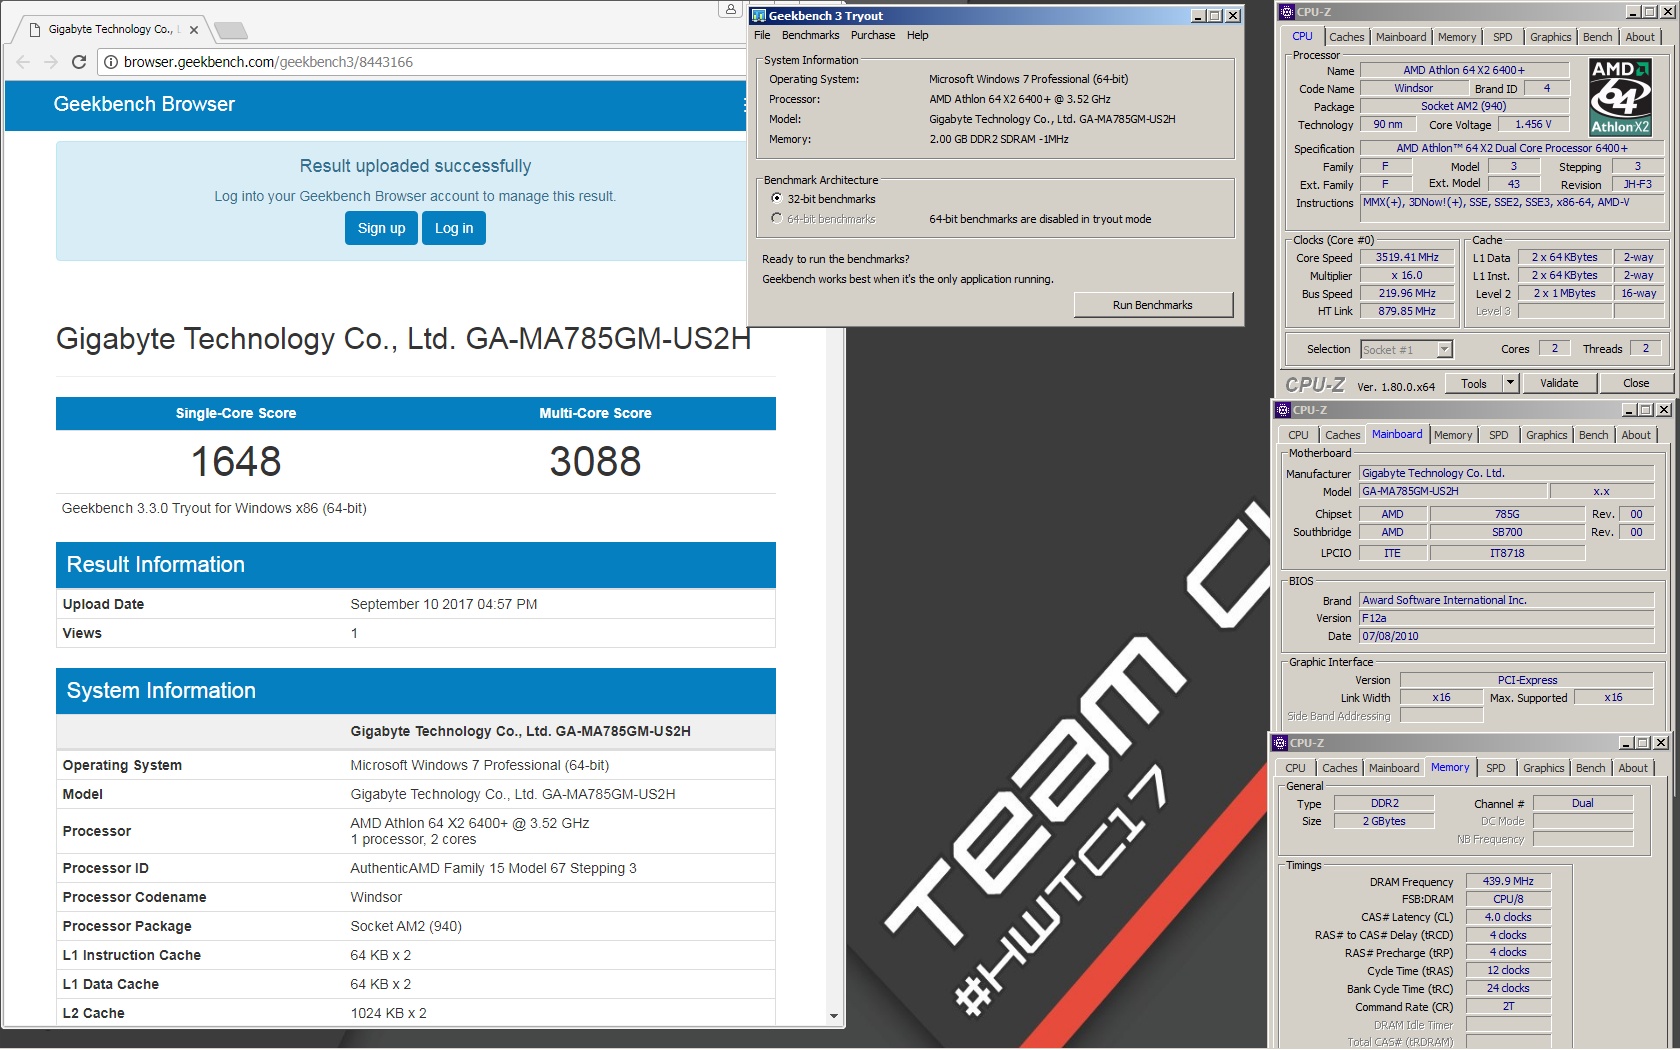Viewport: 1680px width, 1050px height.
Task: Click the HT Link 879.85 MHz value
Action: point(1406,311)
